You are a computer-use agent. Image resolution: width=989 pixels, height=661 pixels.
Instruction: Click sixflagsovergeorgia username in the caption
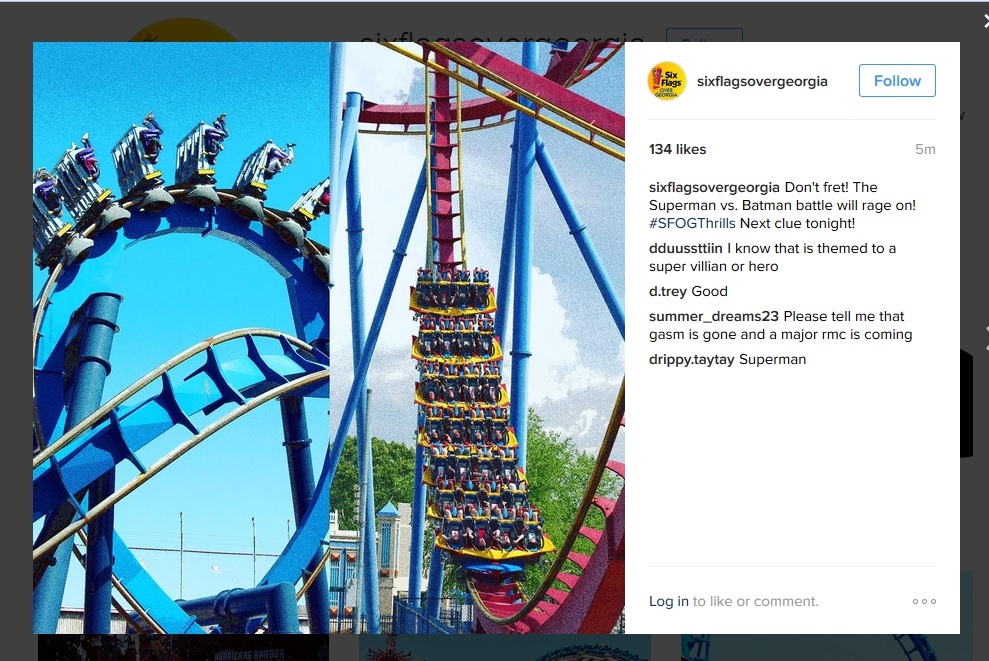(x=714, y=187)
